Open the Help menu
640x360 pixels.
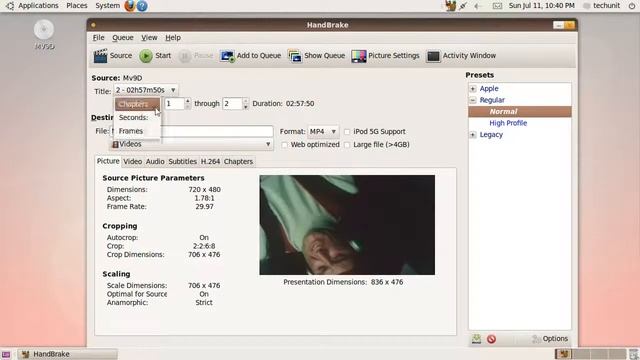[x=173, y=38]
